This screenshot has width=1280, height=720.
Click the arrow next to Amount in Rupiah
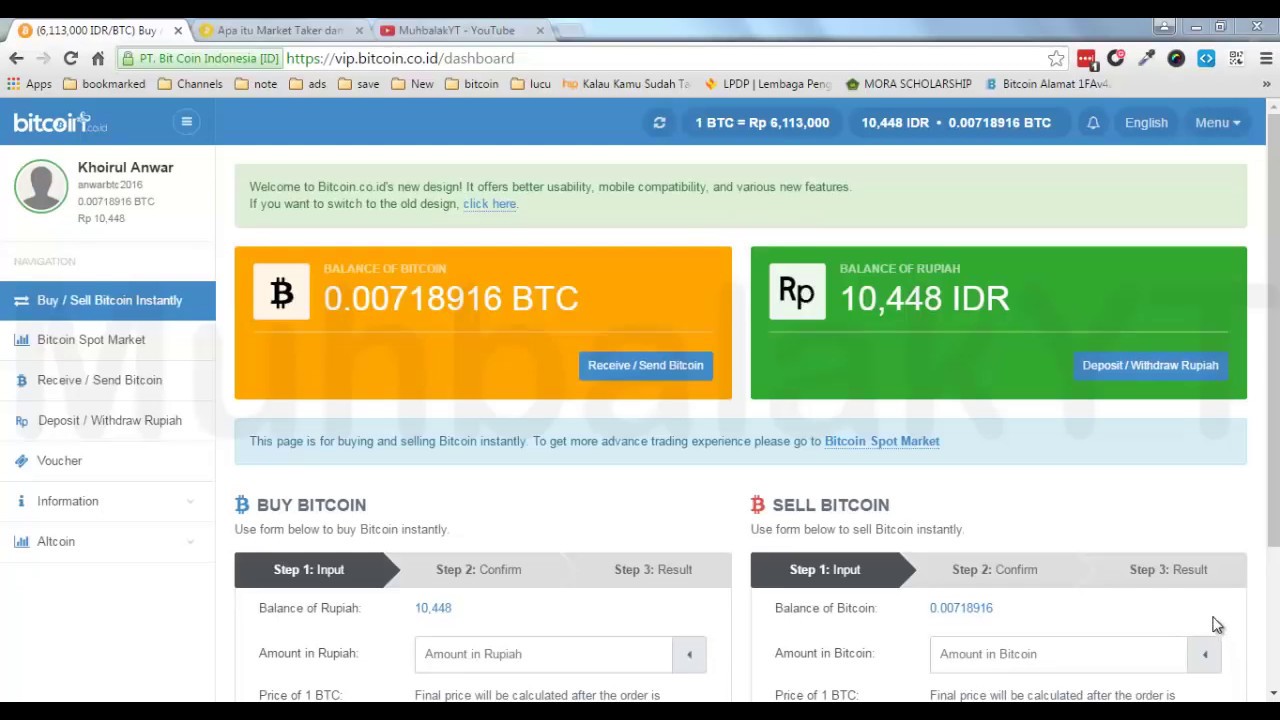click(x=689, y=654)
